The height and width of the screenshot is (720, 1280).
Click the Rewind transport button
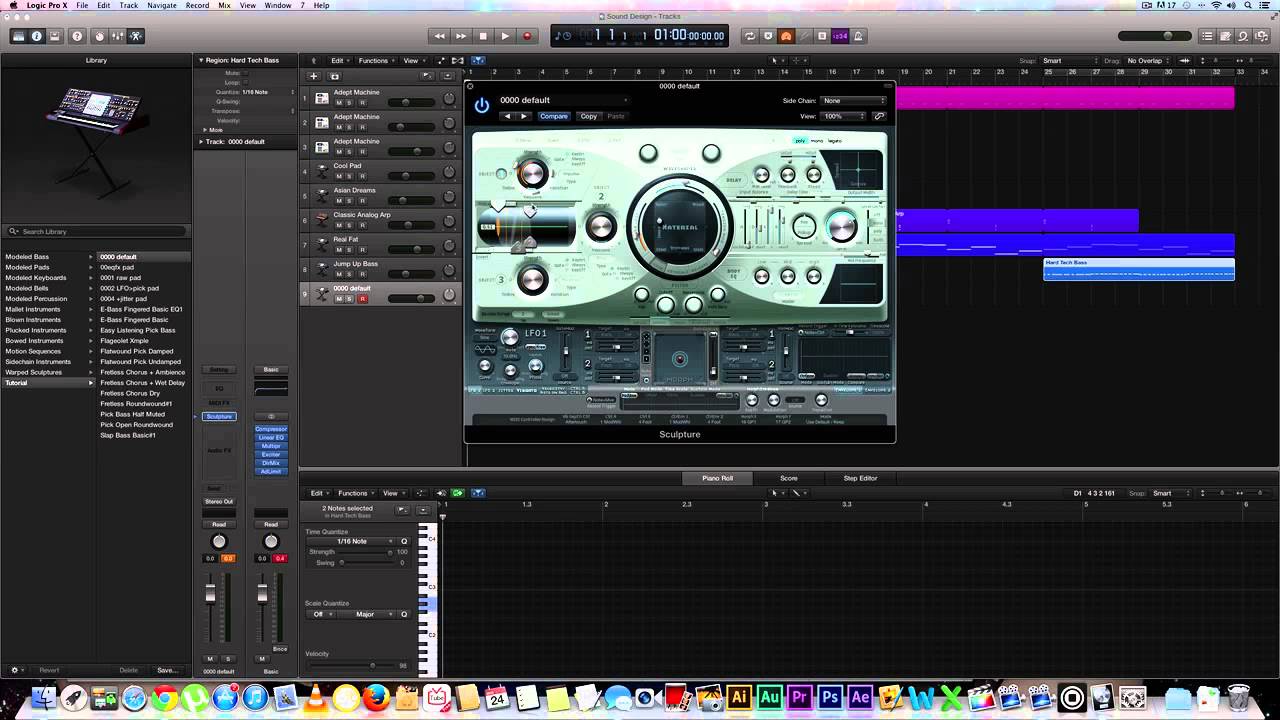[x=439, y=36]
